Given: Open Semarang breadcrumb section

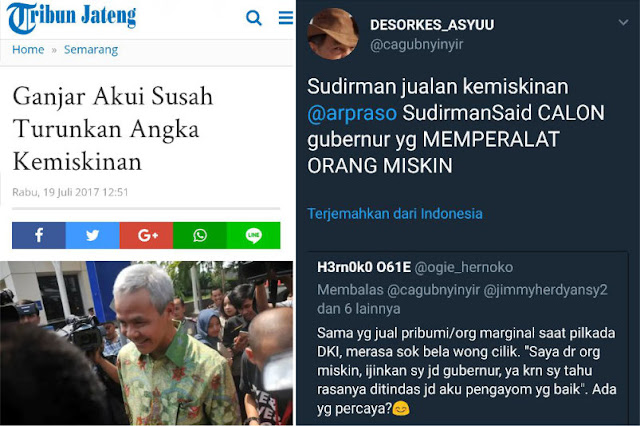Looking at the screenshot, I should [91, 49].
